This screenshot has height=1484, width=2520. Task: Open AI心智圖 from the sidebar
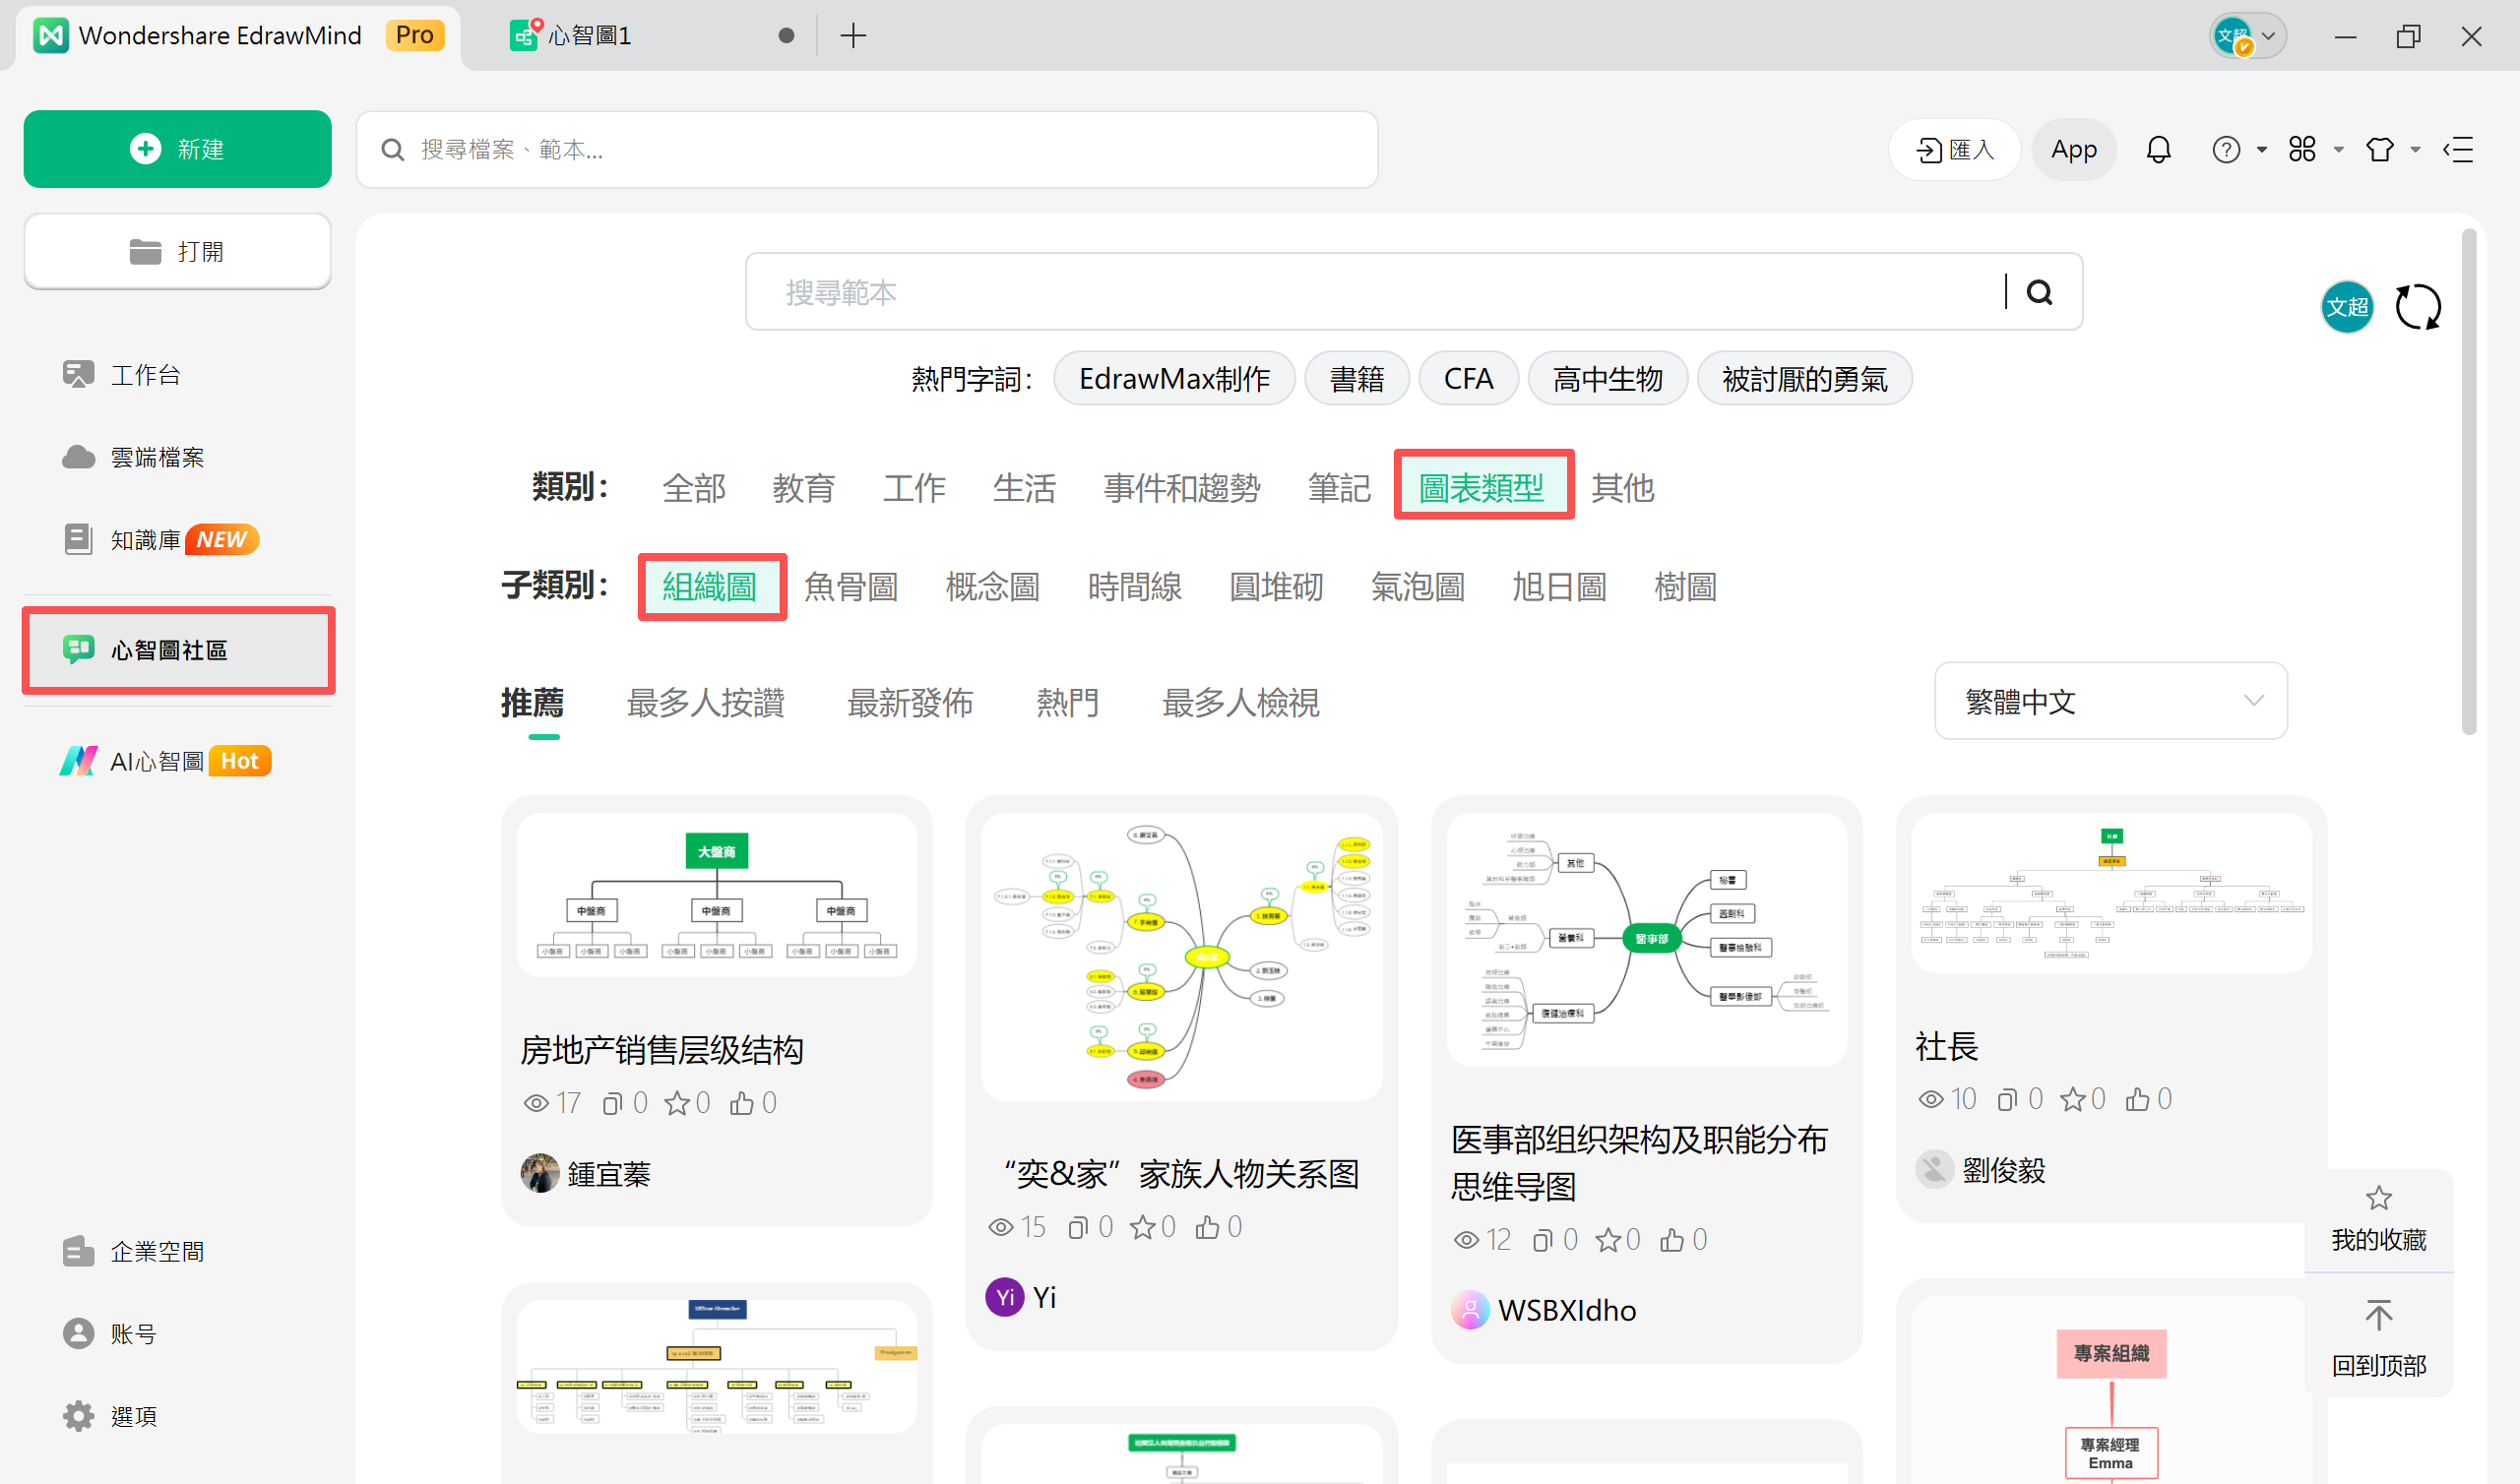[157, 761]
